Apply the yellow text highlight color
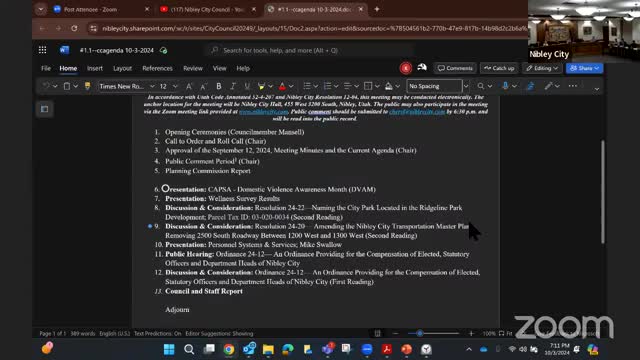Viewport: 640px width, 360px height. tap(261, 86)
